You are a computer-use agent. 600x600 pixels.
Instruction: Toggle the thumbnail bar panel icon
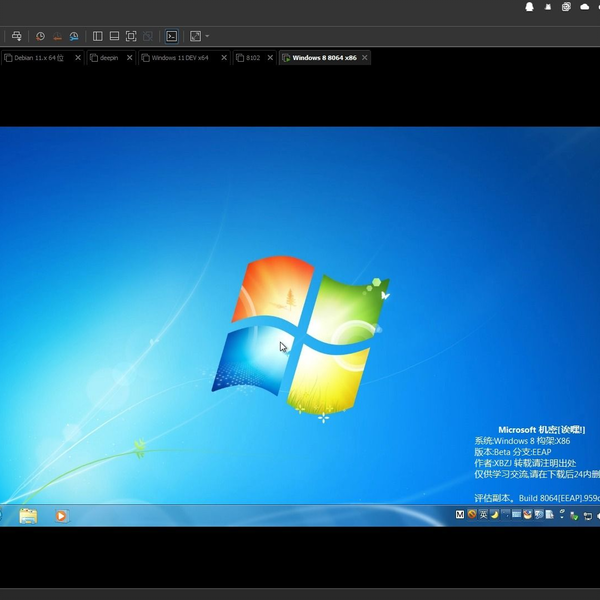click(x=114, y=36)
